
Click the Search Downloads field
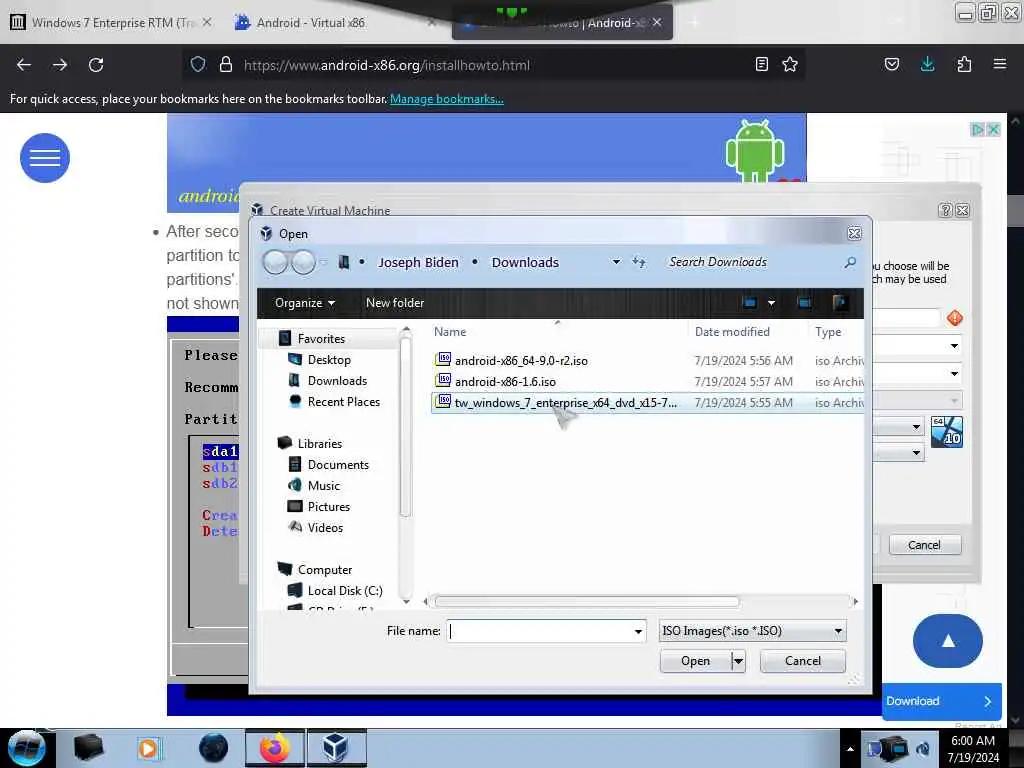point(751,262)
